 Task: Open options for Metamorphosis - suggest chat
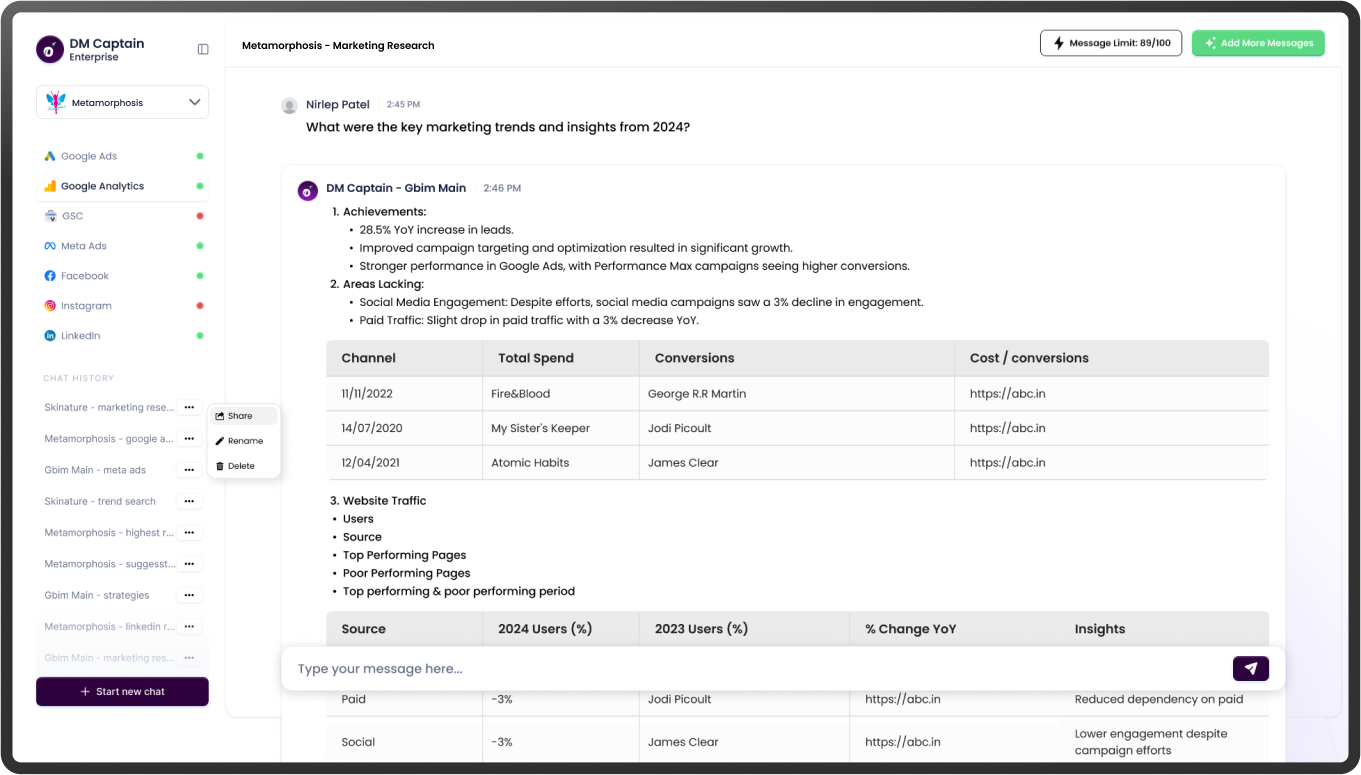coord(189,564)
